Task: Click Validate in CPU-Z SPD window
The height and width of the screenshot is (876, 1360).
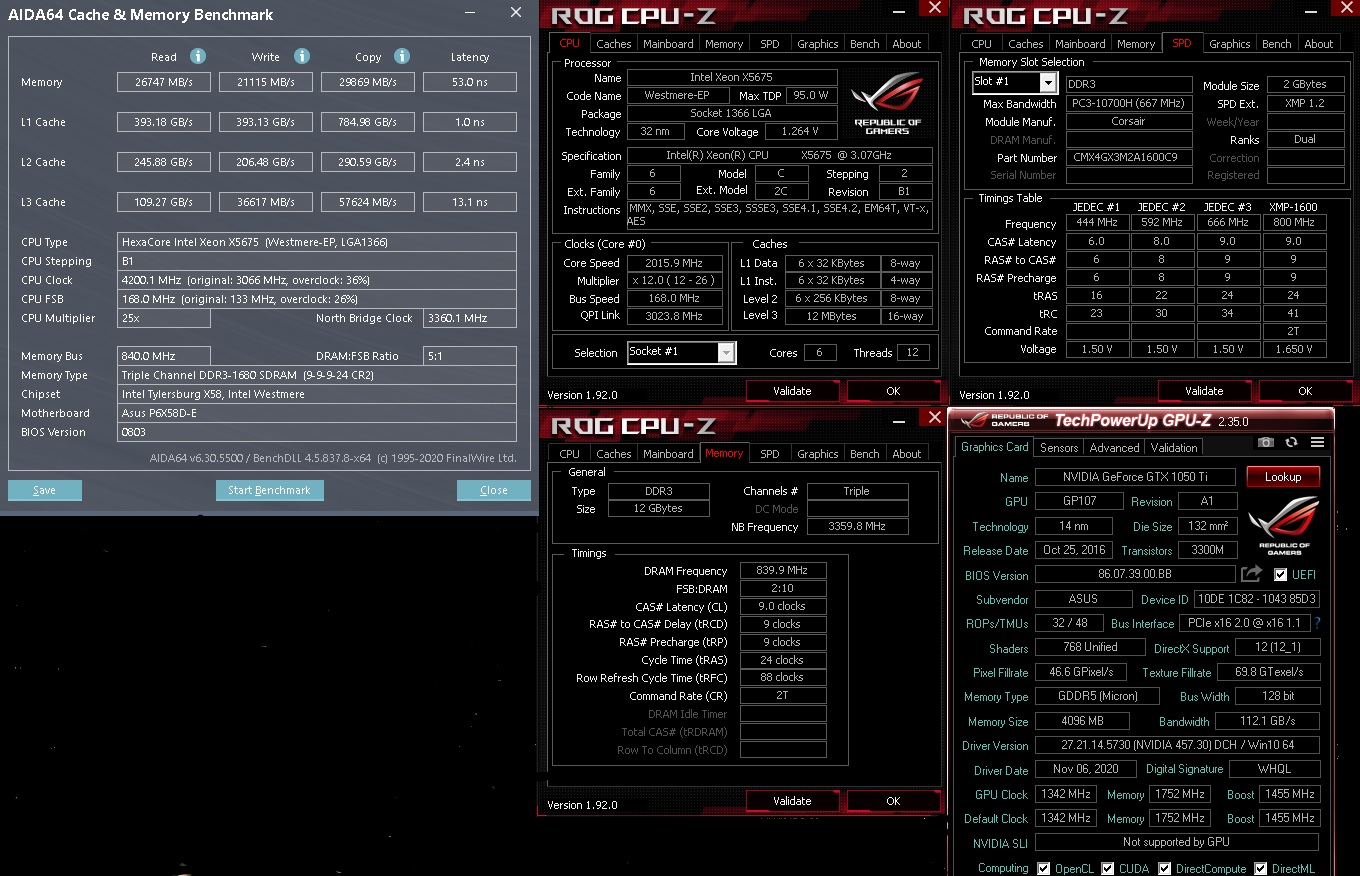Action: coord(1204,391)
